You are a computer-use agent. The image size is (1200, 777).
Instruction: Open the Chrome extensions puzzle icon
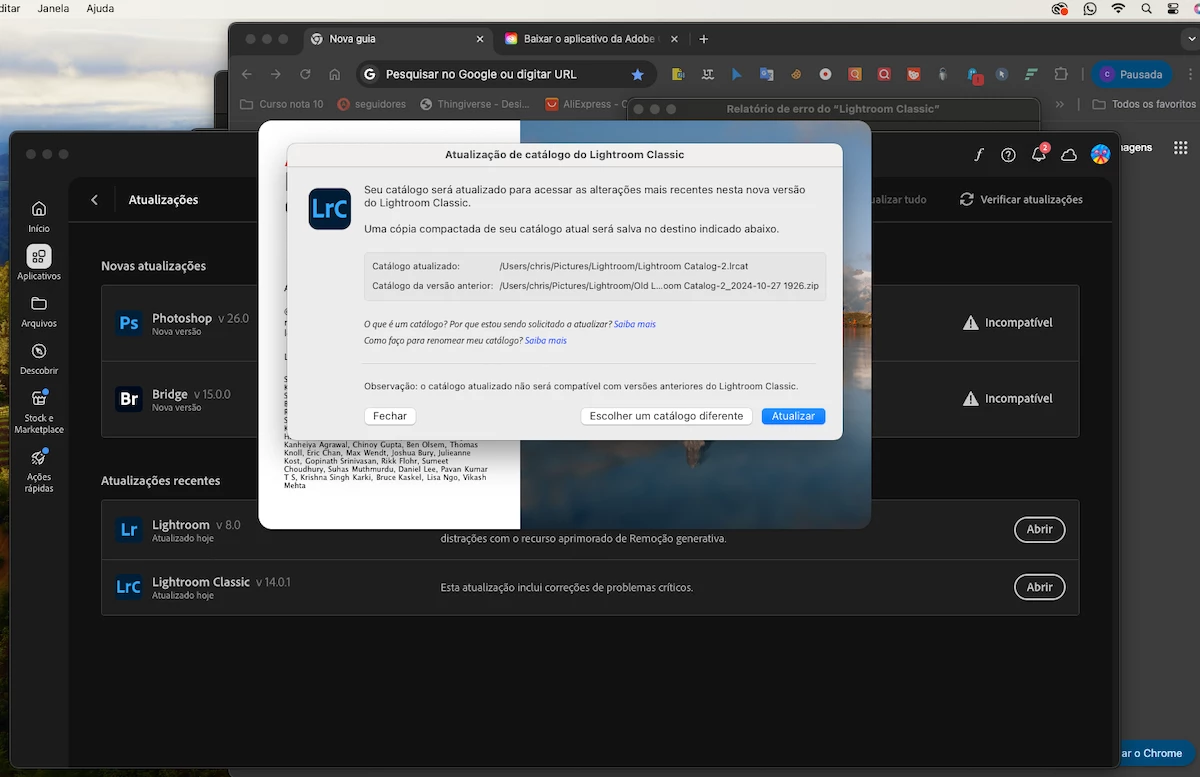[x=1061, y=74]
